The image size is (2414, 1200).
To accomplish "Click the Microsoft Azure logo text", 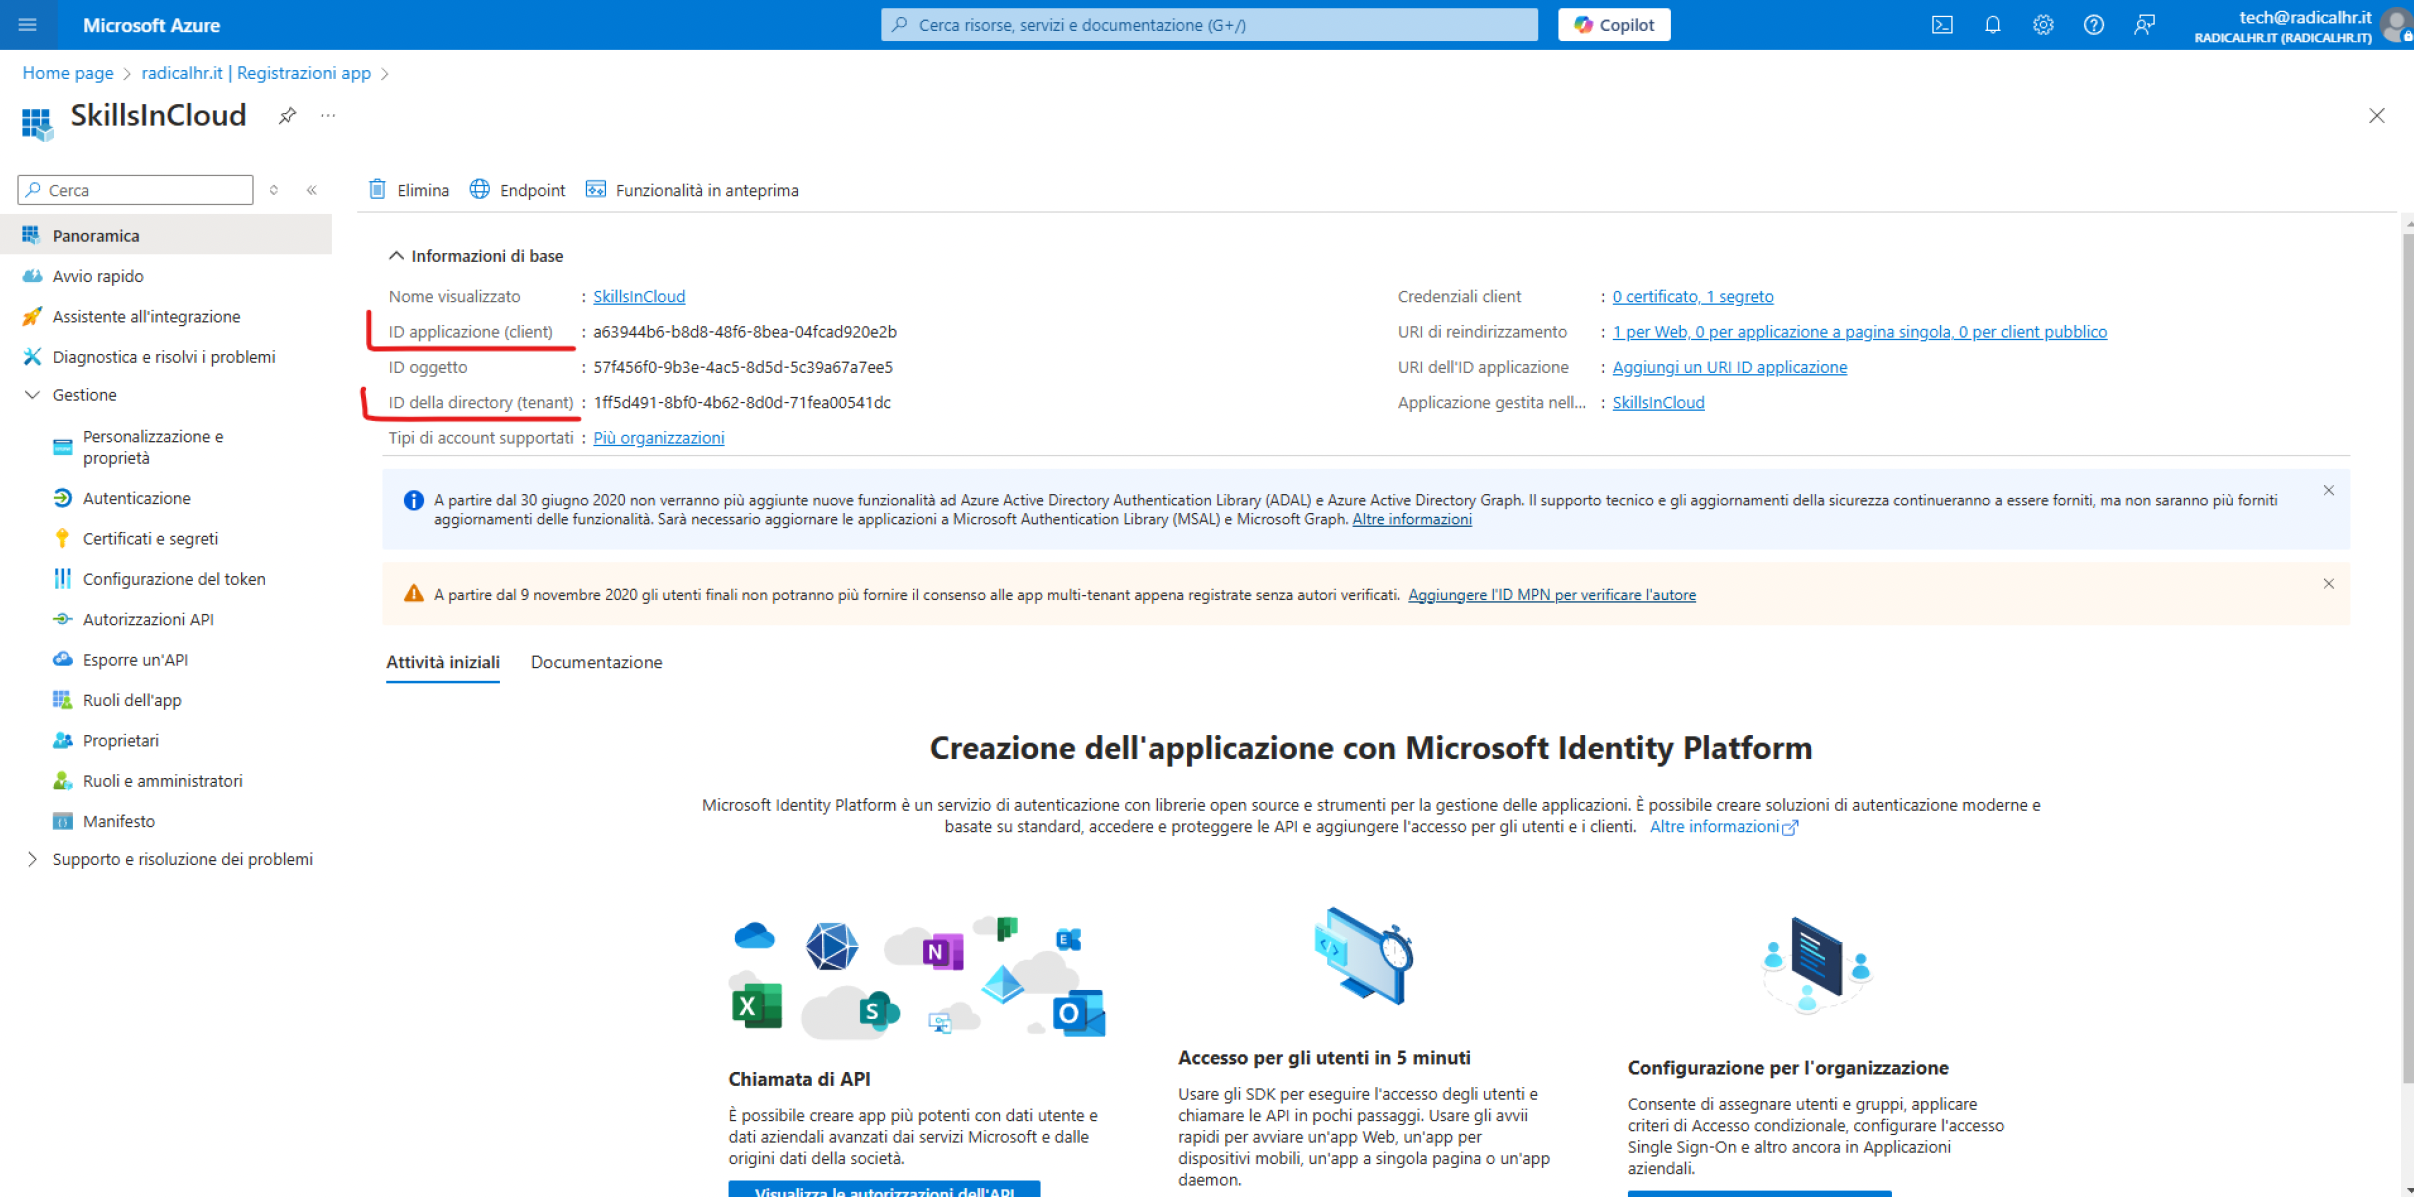I will coord(151,25).
